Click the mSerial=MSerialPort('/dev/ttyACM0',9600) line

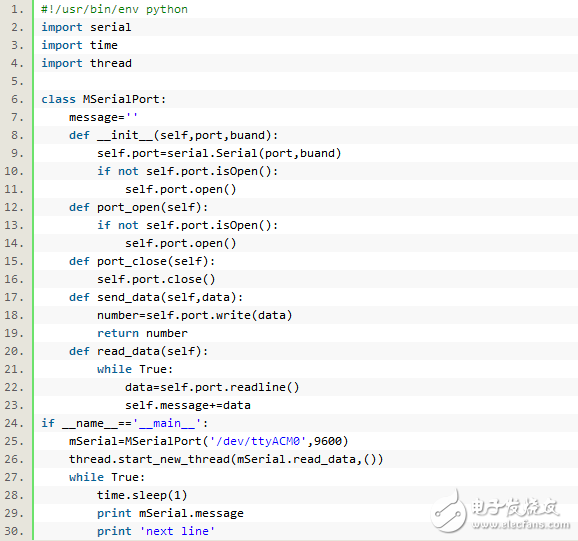tap(208, 441)
